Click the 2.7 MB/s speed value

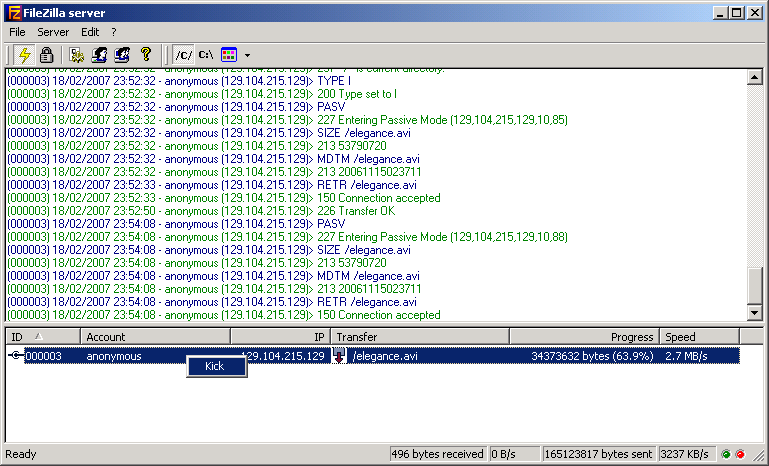(686, 356)
